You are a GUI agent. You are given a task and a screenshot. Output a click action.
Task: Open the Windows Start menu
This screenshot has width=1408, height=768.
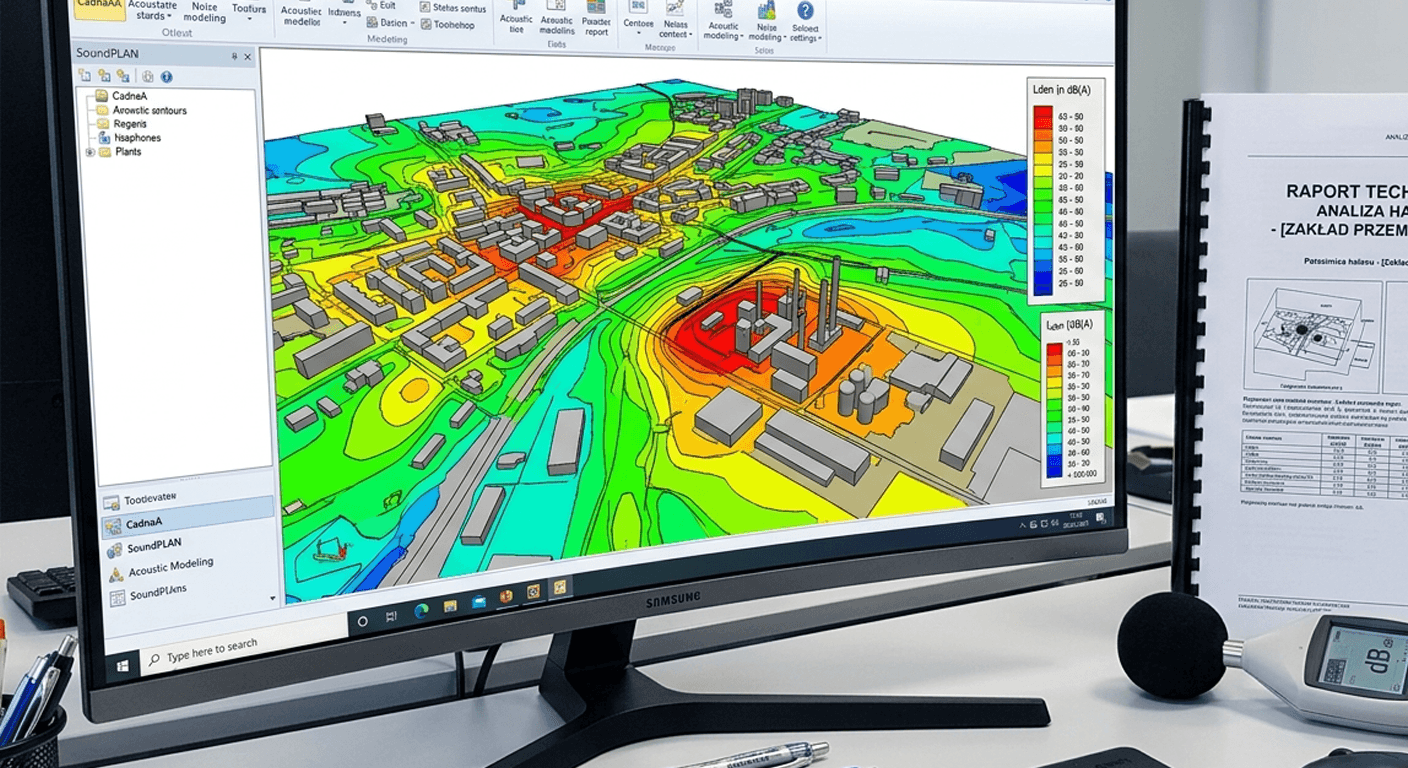pyautogui.click(x=122, y=665)
